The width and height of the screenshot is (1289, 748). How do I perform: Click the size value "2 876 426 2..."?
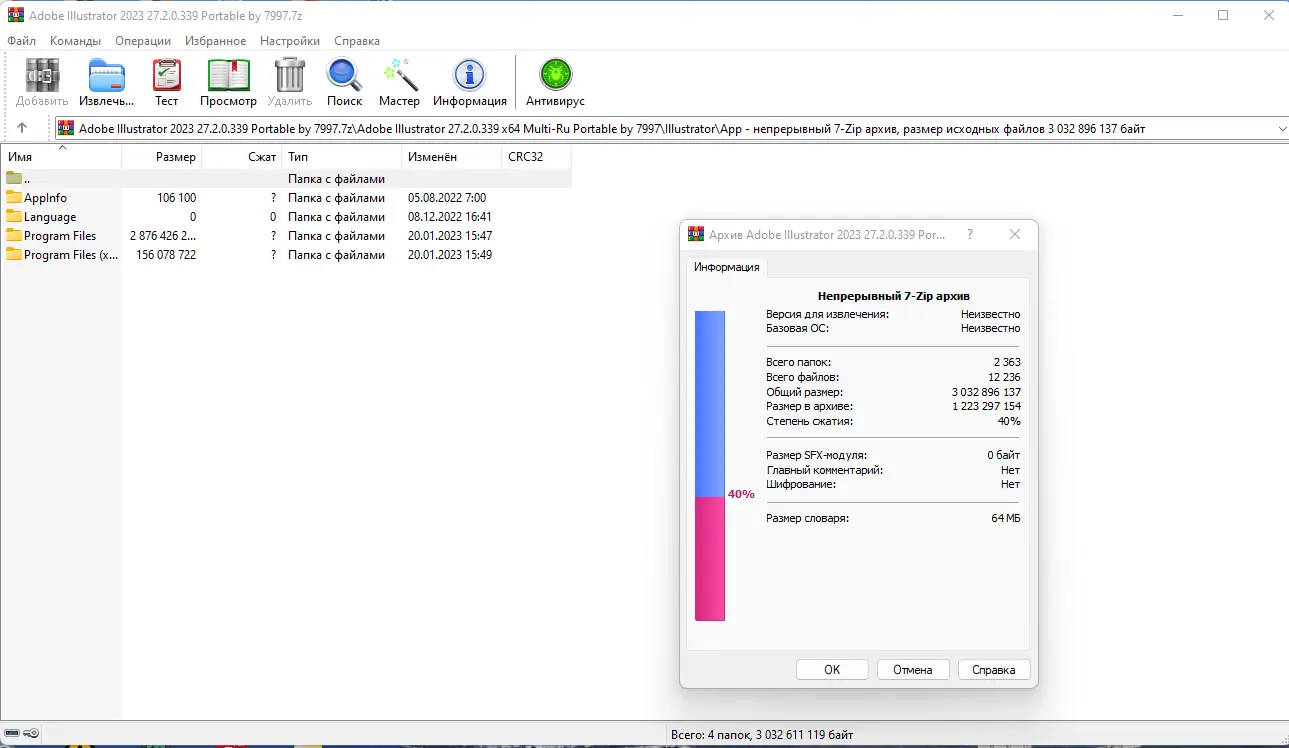[x=163, y=236]
